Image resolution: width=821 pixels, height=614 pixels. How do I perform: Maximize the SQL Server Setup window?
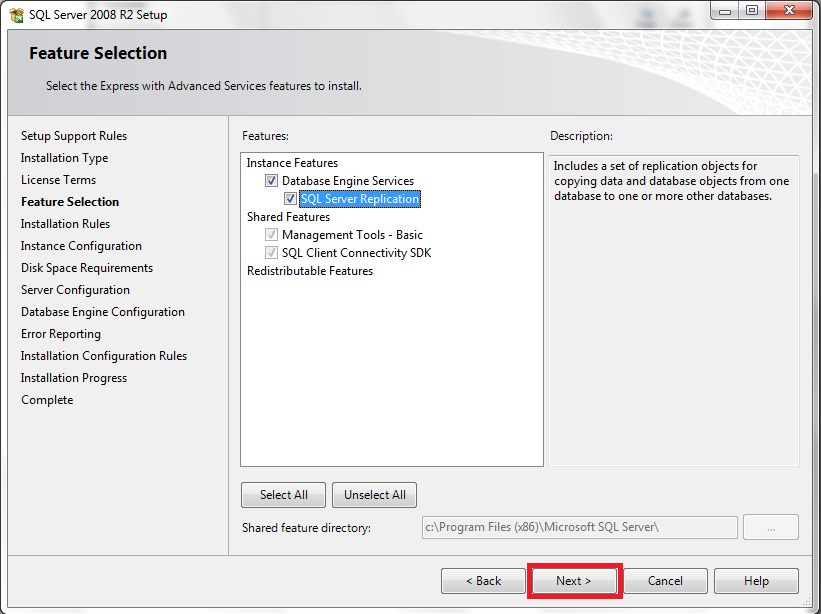tap(752, 10)
